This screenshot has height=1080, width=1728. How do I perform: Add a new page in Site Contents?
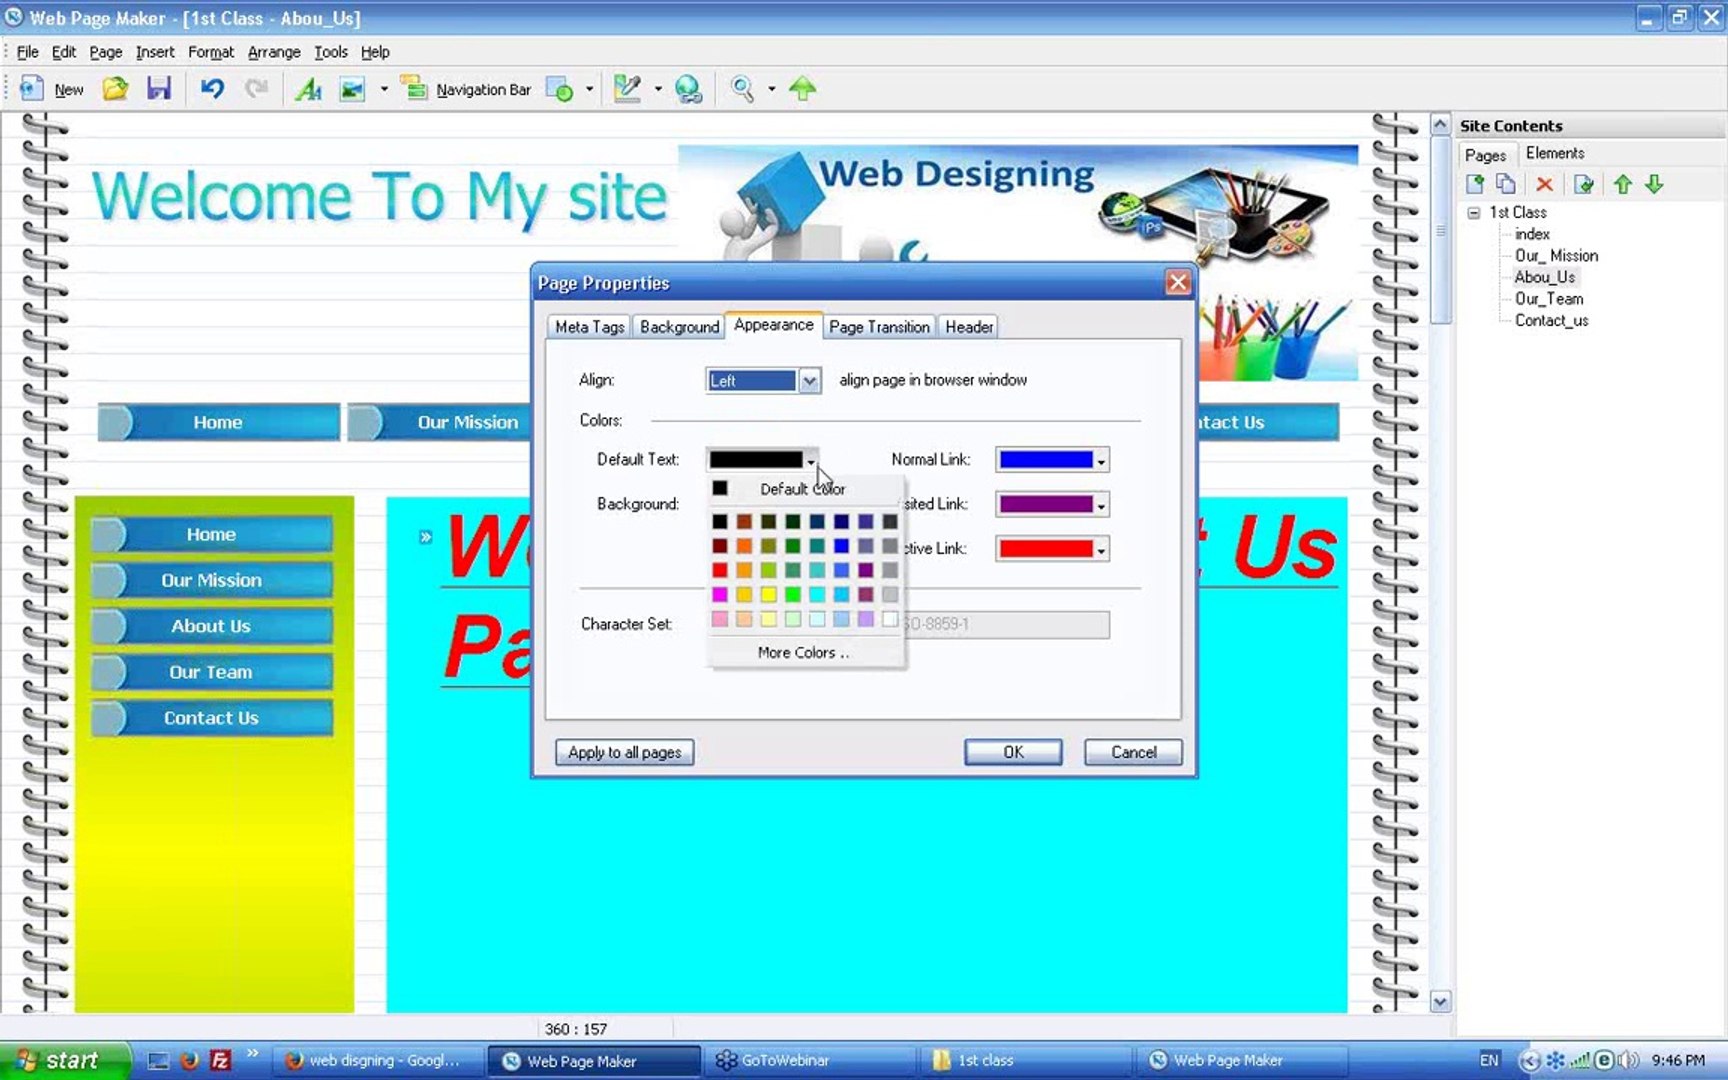click(1475, 184)
